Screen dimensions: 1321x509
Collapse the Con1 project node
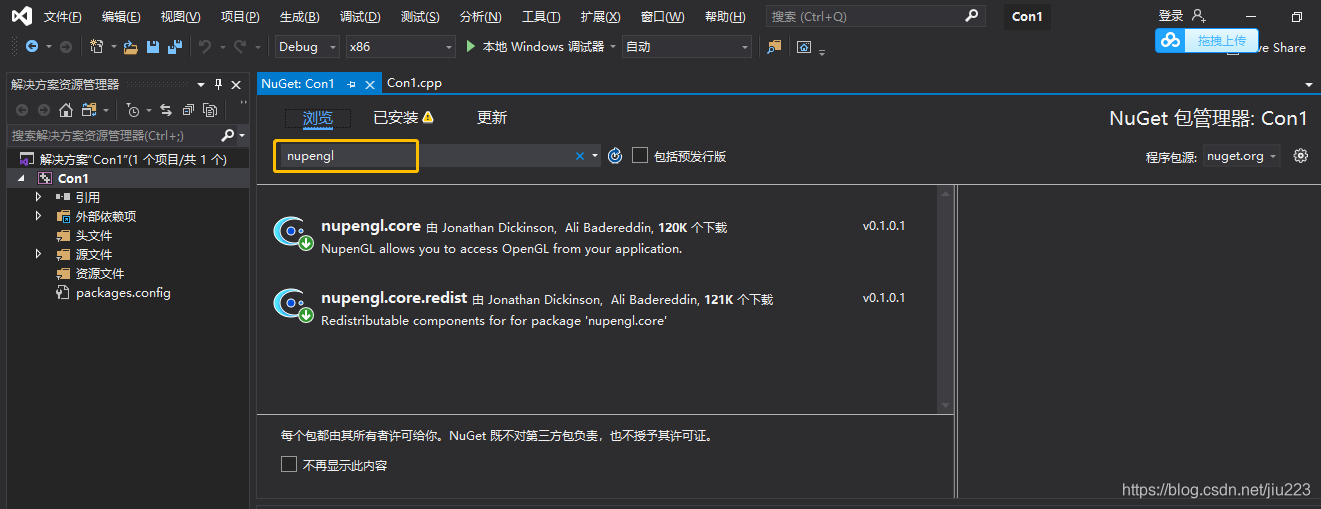point(23,178)
